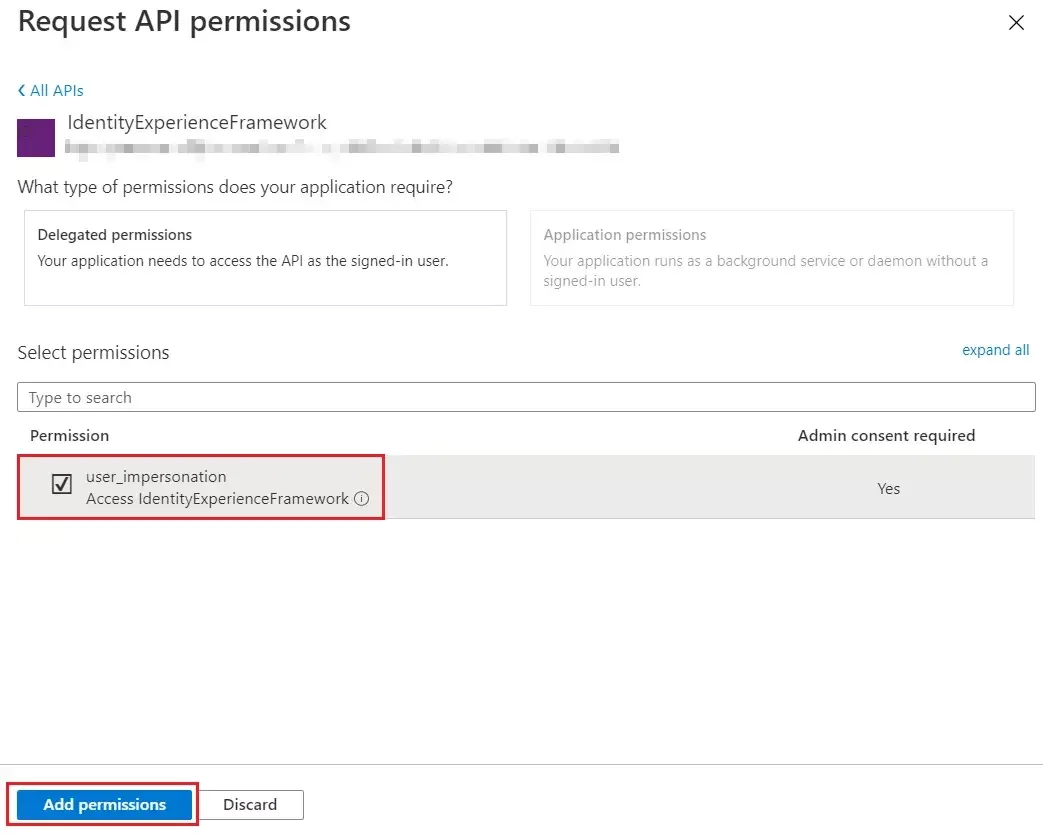Select the Application permissions card
Screen dimensions: 1043x835
pyautogui.click(x=770, y=258)
